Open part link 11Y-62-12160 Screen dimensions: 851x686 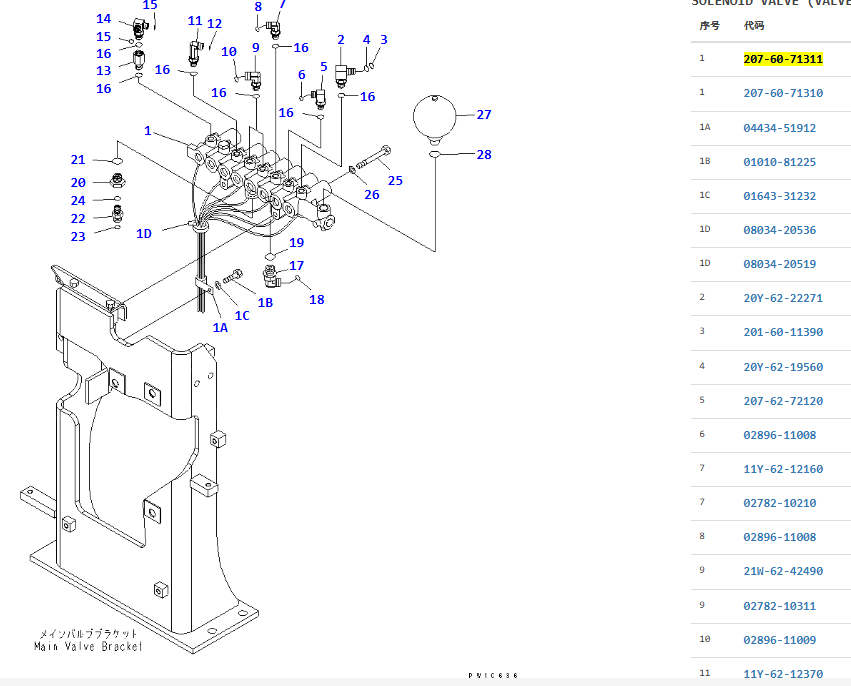pyautogui.click(x=783, y=469)
